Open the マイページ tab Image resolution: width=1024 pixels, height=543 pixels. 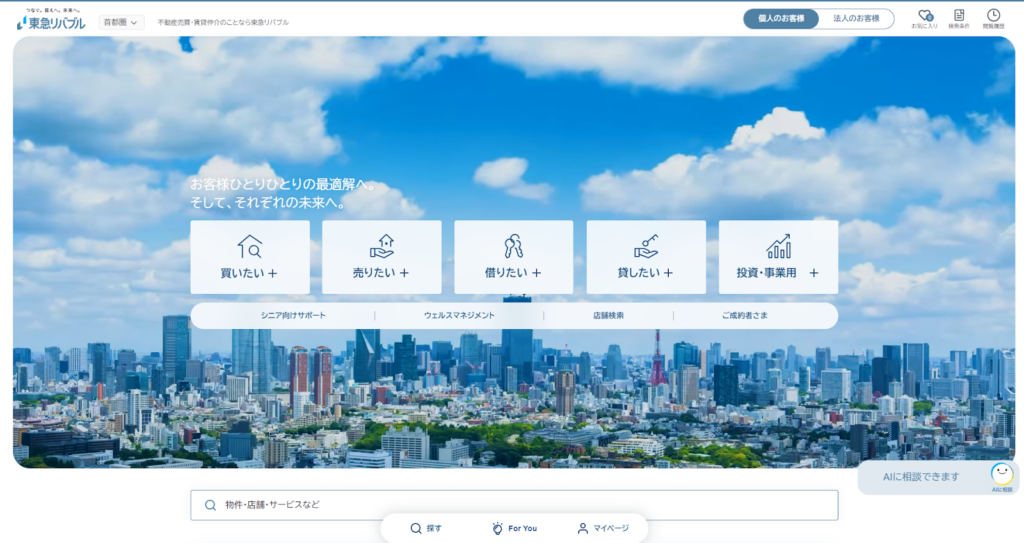click(603, 528)
